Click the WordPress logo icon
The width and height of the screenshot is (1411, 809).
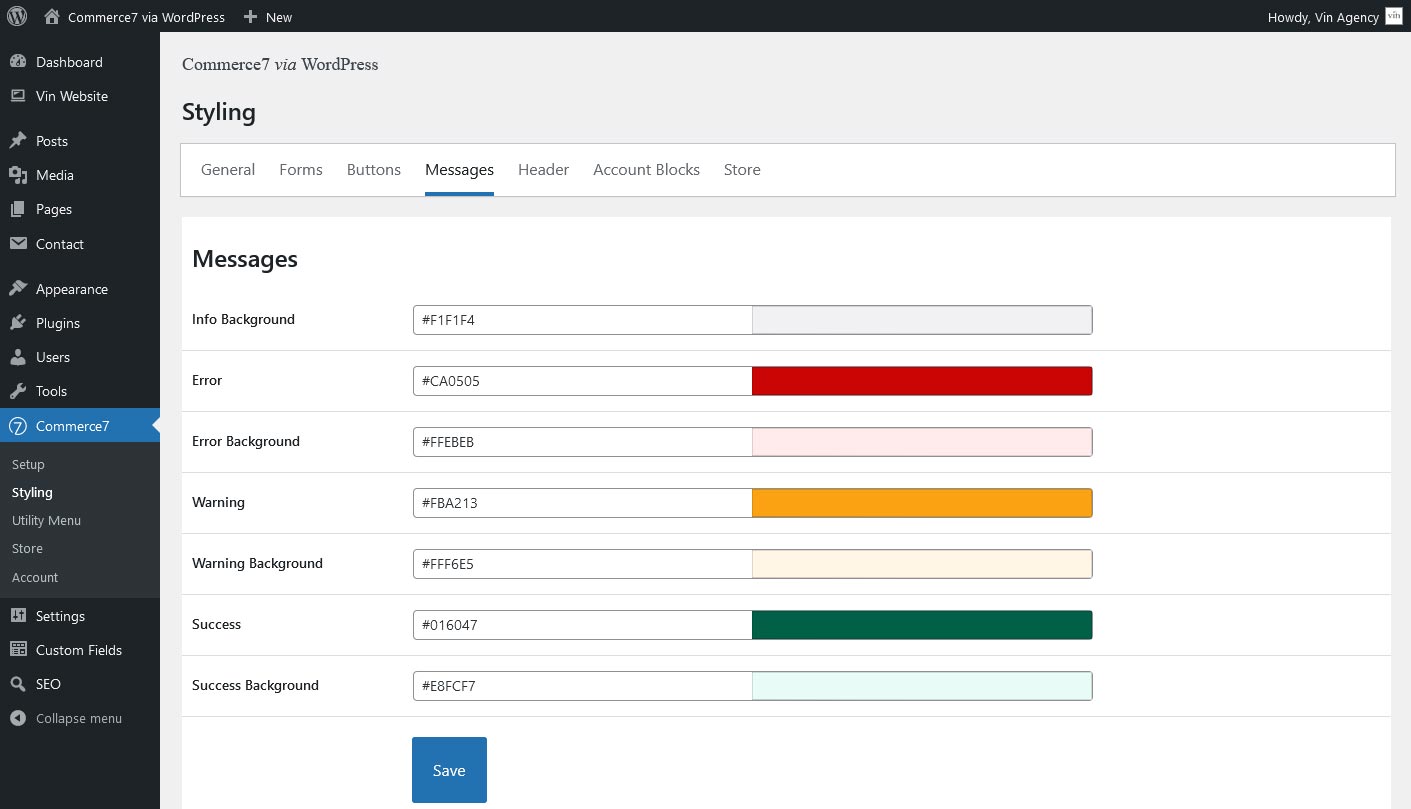[x=17, y=16]
